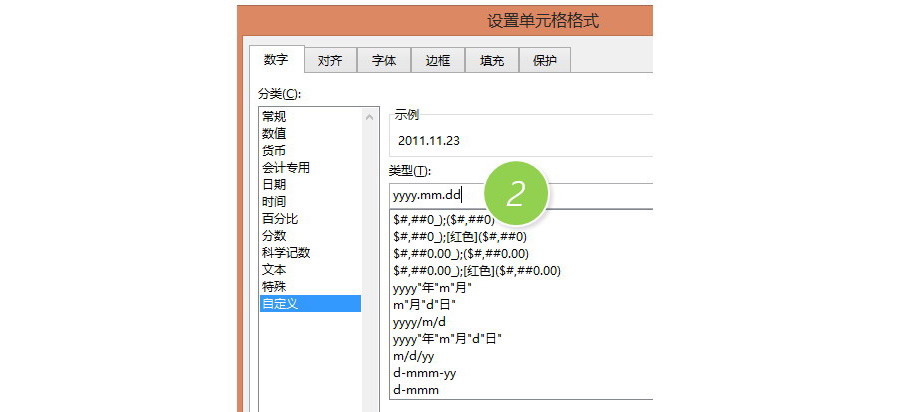Select 会计专用 in the category list
This screenshot has width=900, height=412.
click(311, 168)
